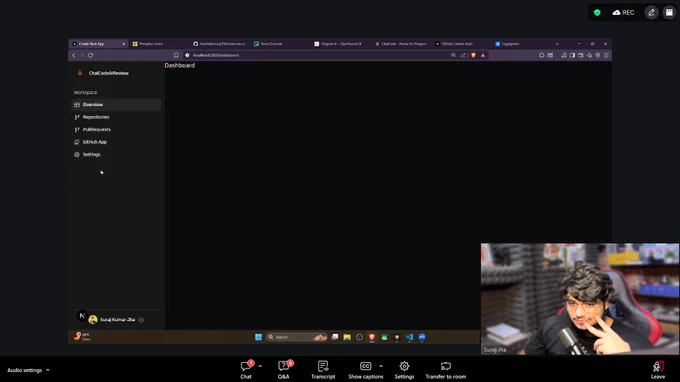The width and height of the screenshot is (680, 382).
Task: Open the Zoom app from the taskbar
Action: pos(422,337)
